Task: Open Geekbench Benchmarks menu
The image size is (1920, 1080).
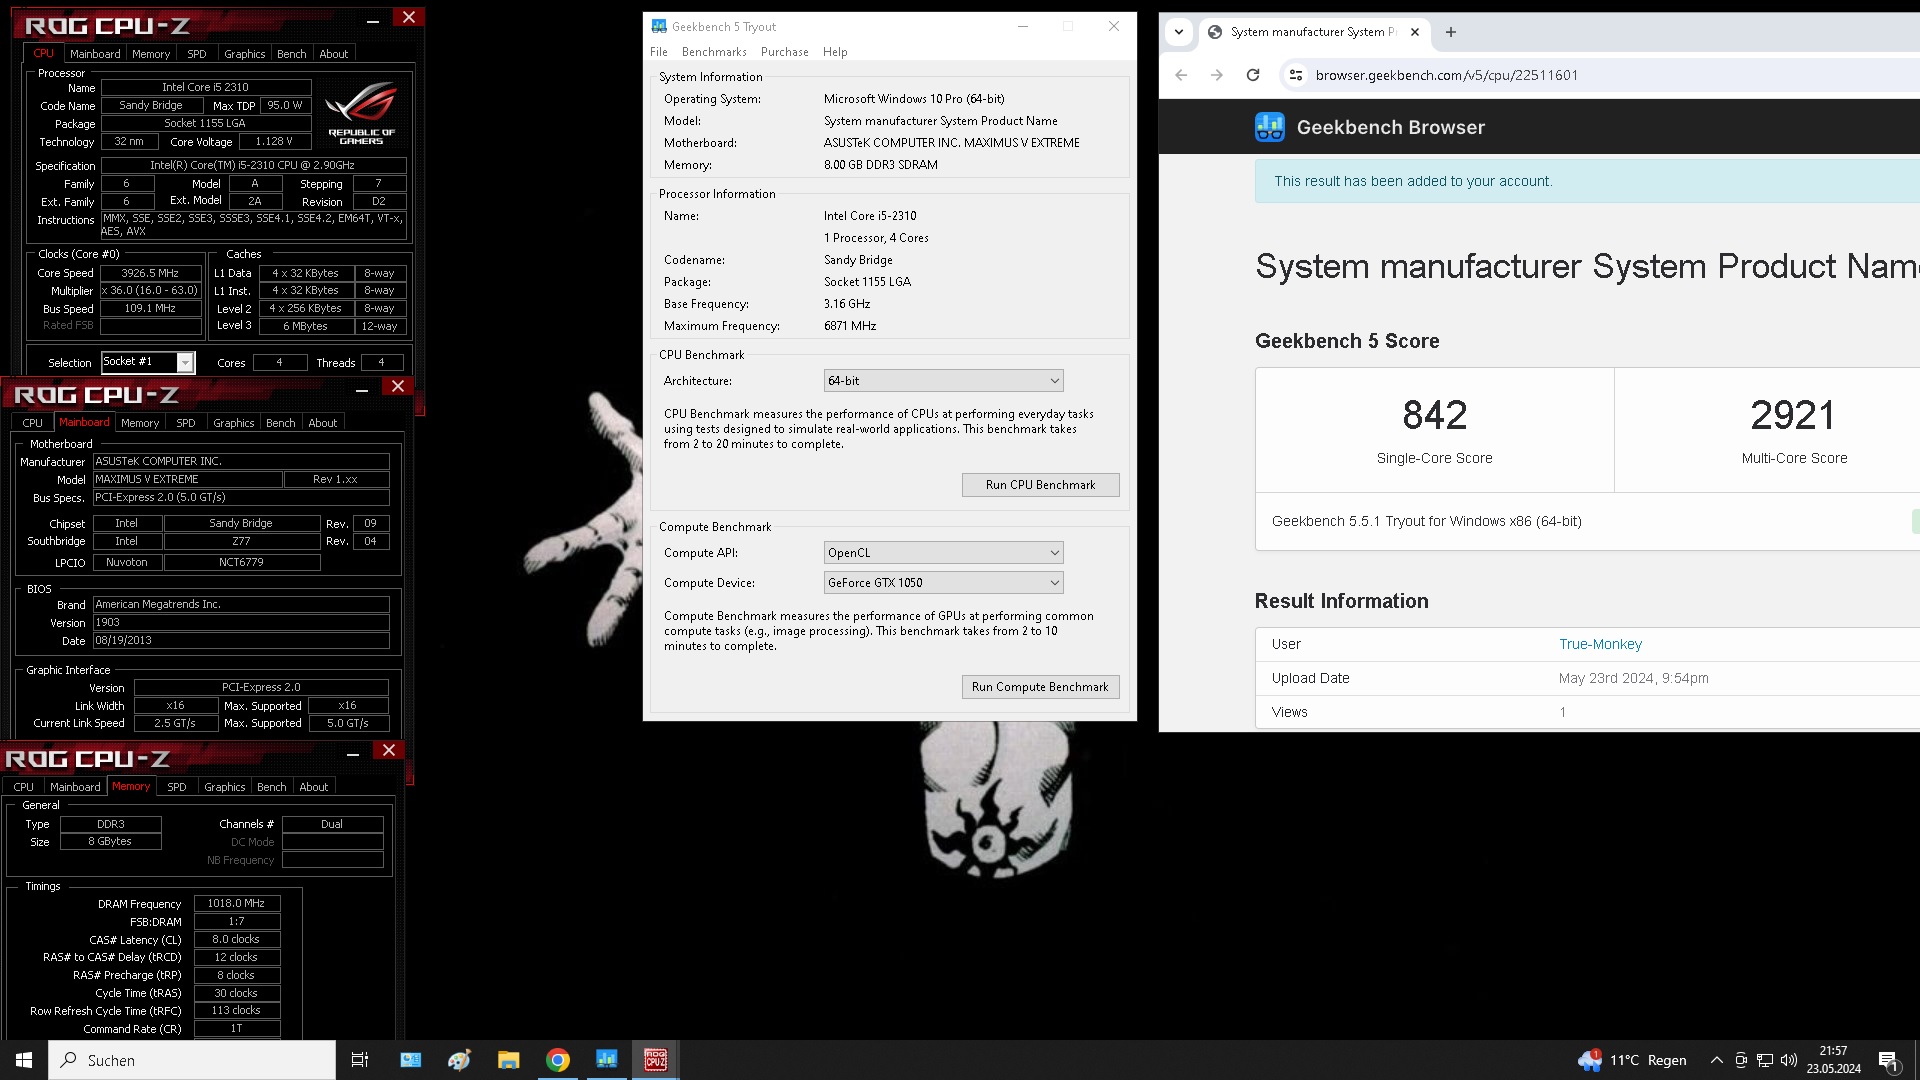Action: tap(714, 52)
